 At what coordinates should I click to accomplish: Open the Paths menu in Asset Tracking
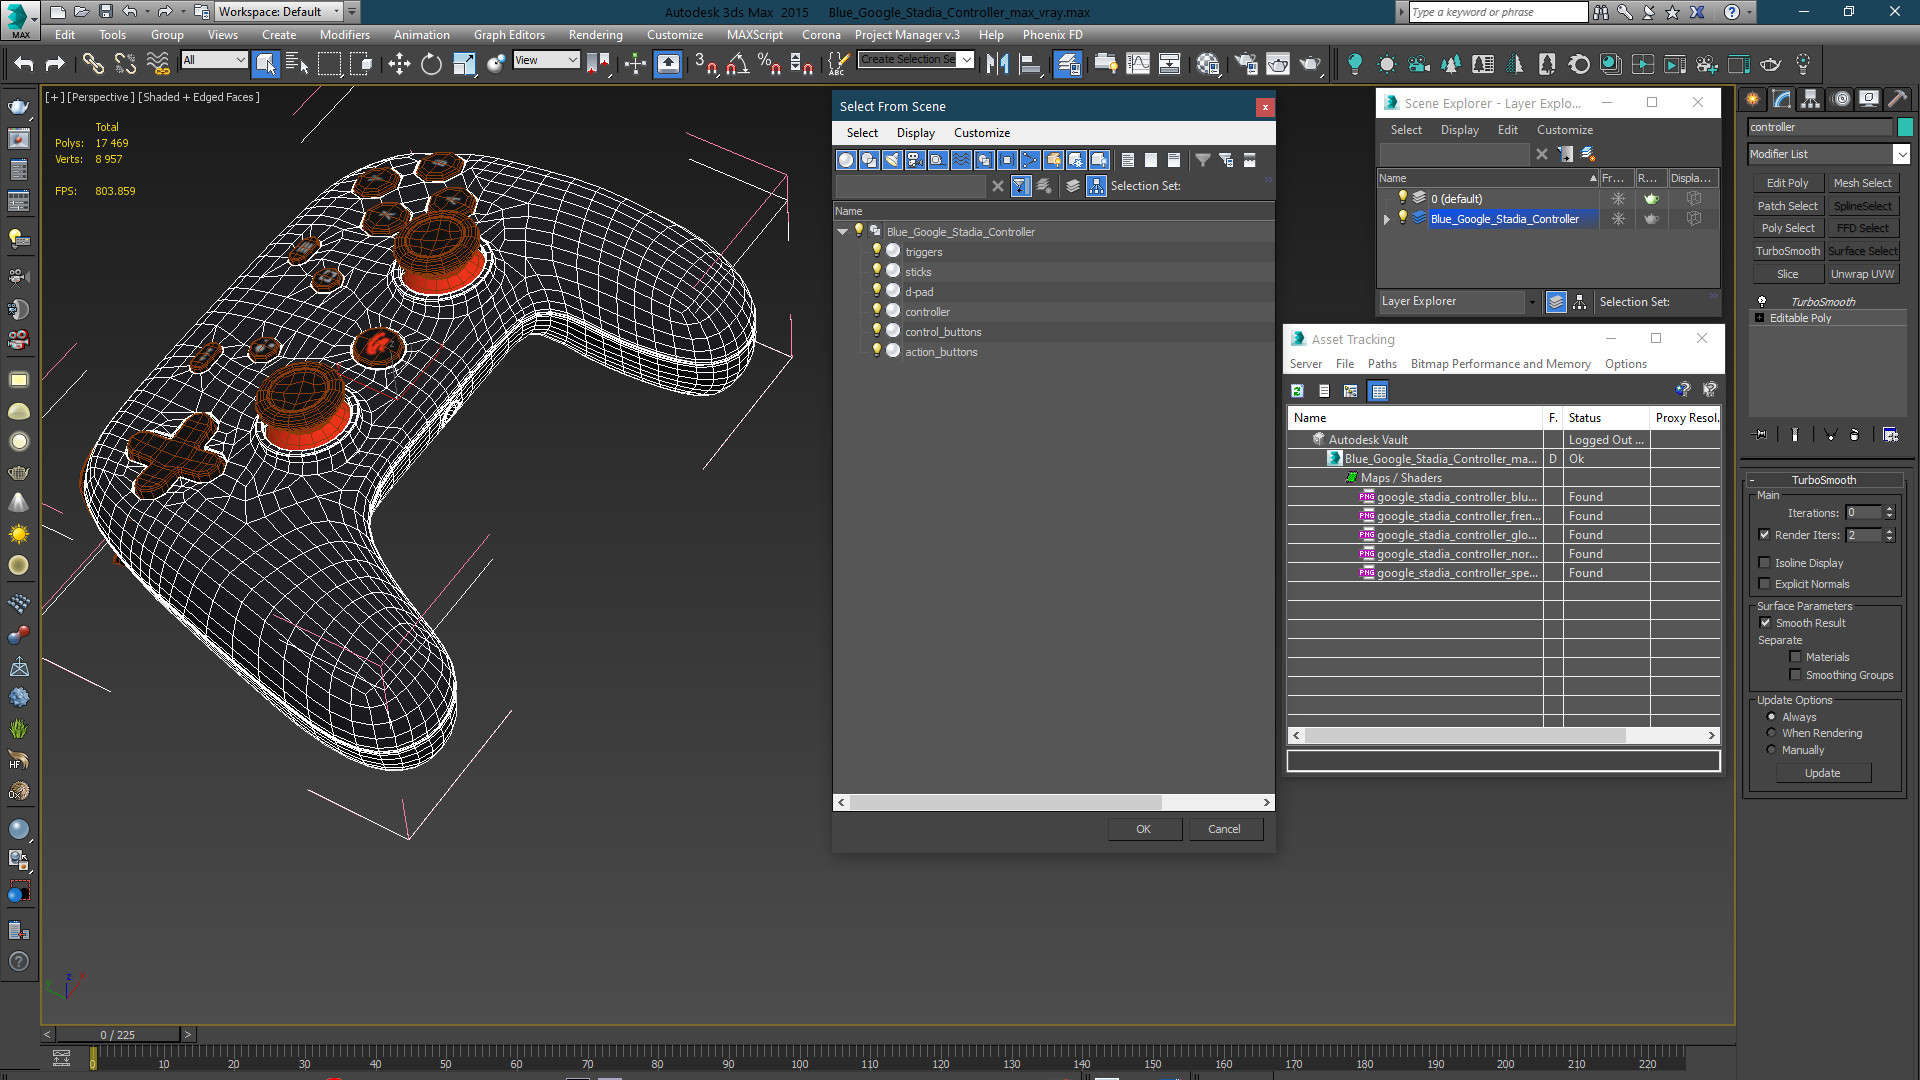point(1382,364)
